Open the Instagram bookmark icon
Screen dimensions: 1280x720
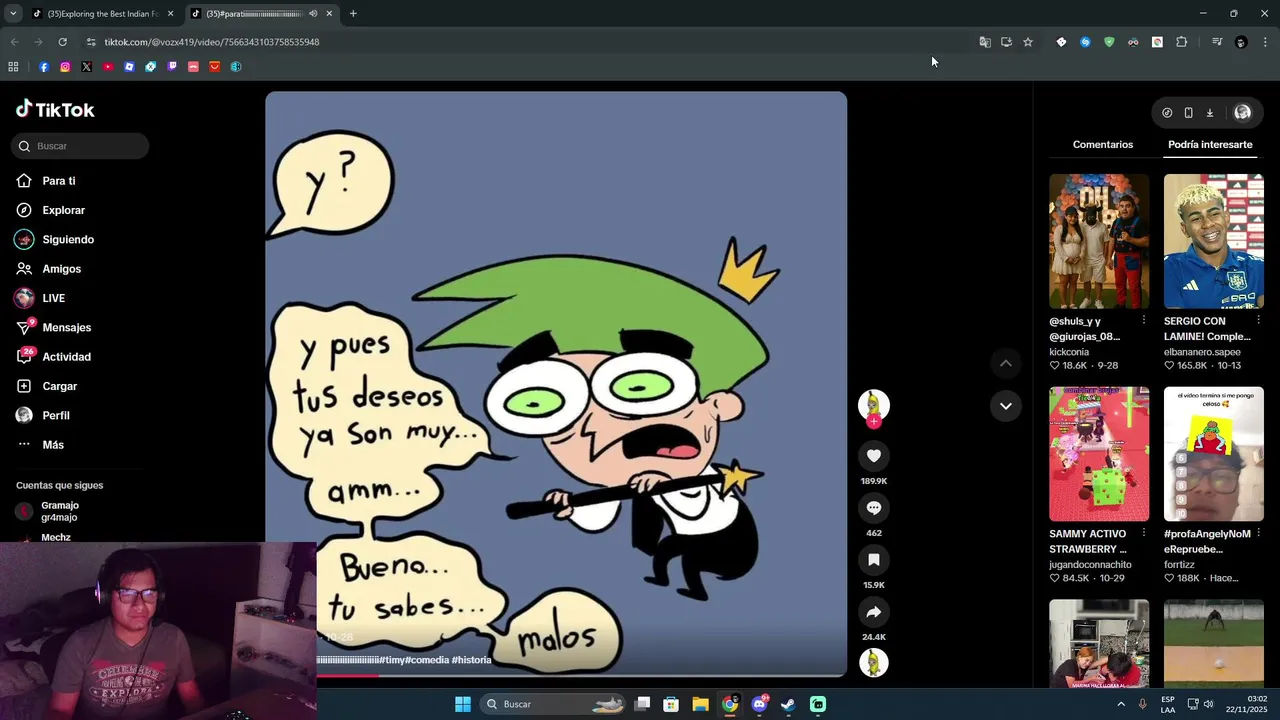pos(65,67)
